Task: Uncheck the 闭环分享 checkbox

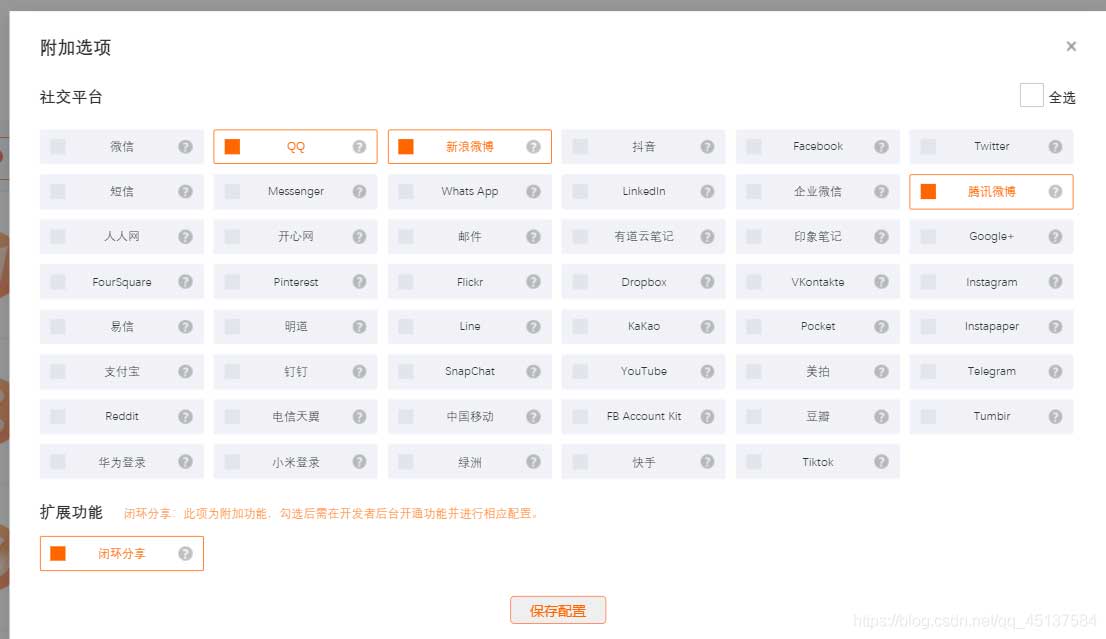Action: click(58, 554)
